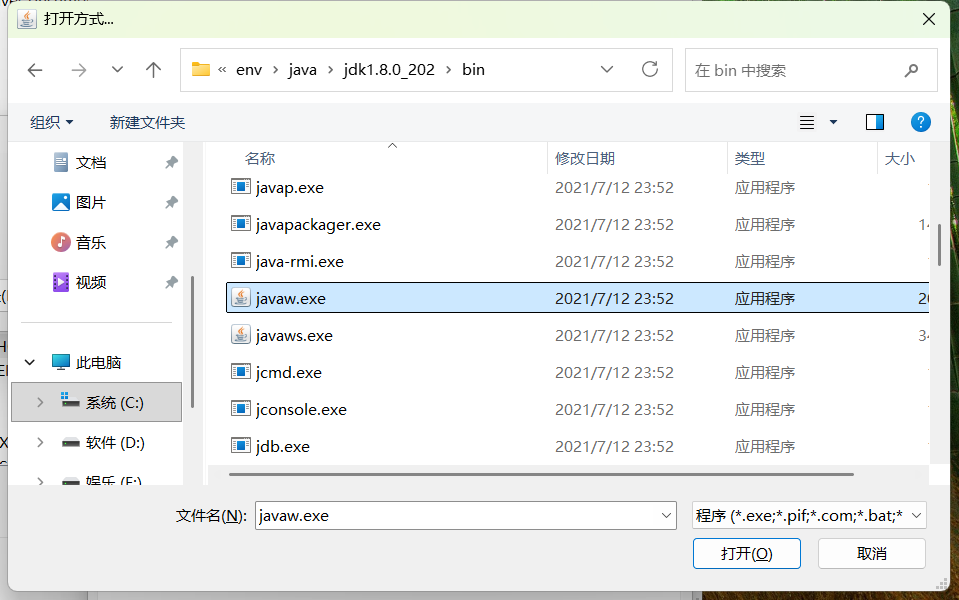Click javaw.exe Java cup icon

point(241,298)
